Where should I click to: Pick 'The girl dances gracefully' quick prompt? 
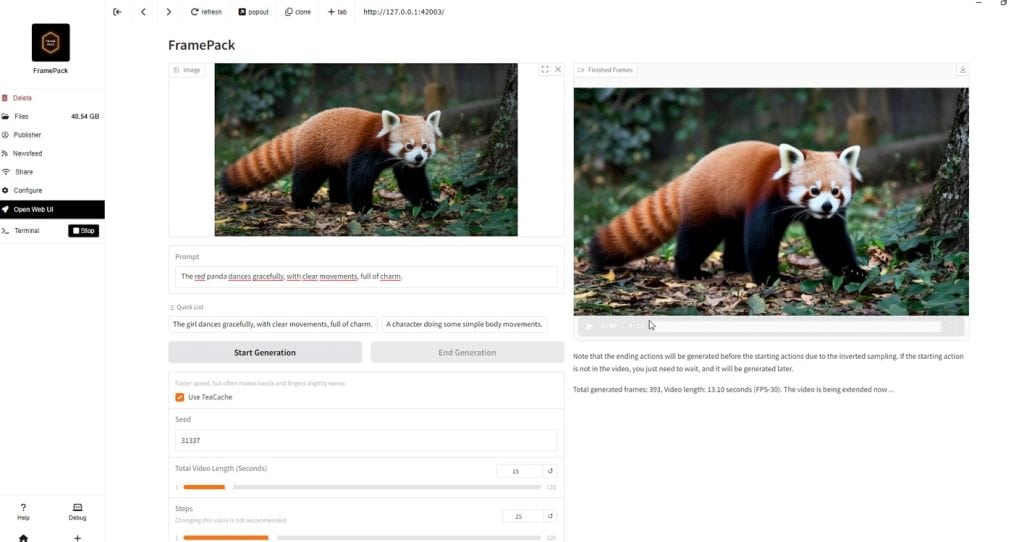point(272,324)
